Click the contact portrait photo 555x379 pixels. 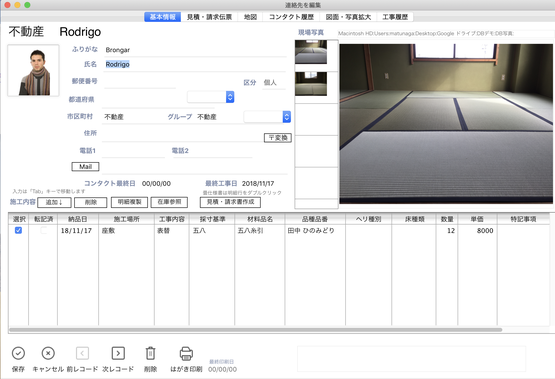33,70
